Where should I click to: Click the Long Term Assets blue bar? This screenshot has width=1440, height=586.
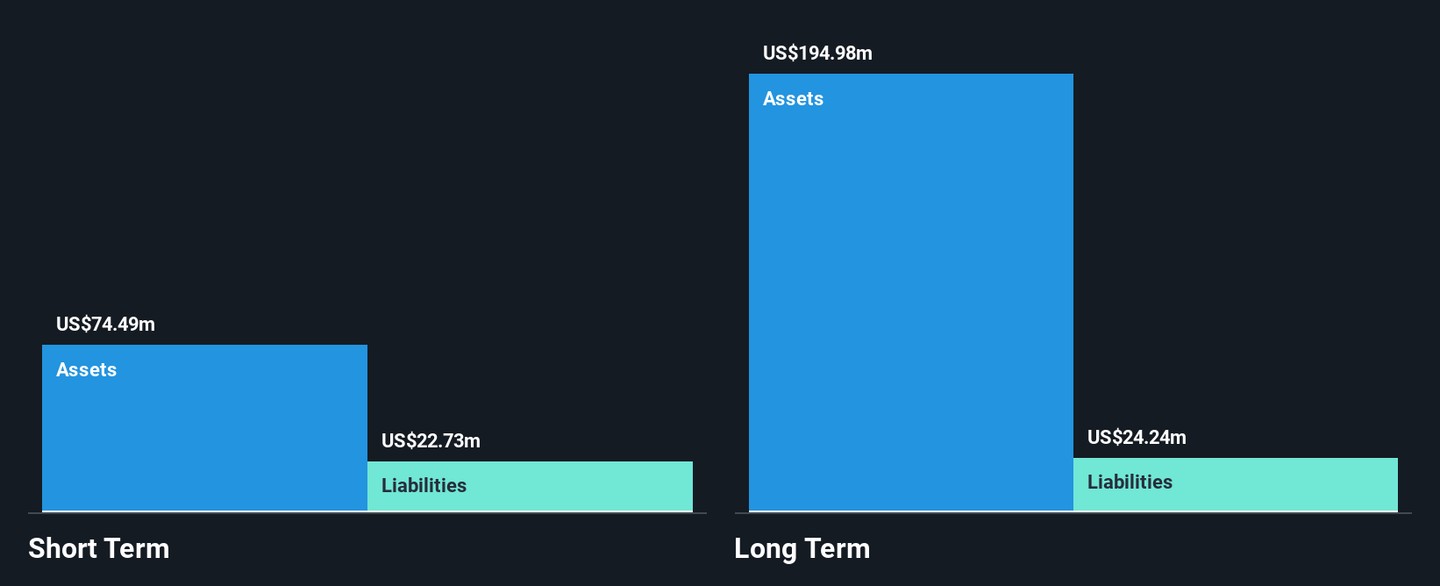910,300
